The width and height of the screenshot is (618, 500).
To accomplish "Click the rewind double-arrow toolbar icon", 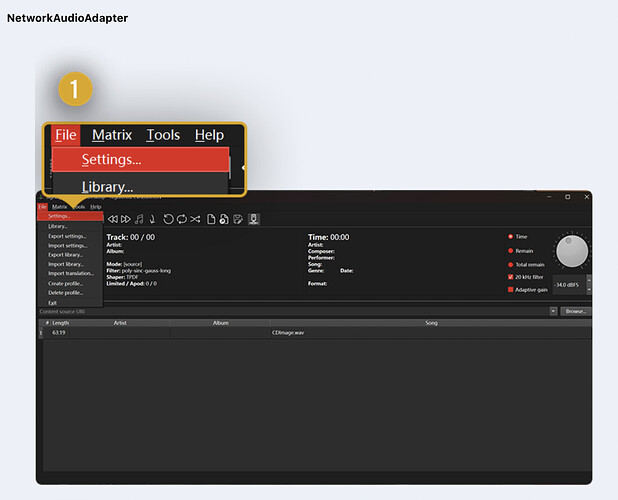I will (113, 219).
